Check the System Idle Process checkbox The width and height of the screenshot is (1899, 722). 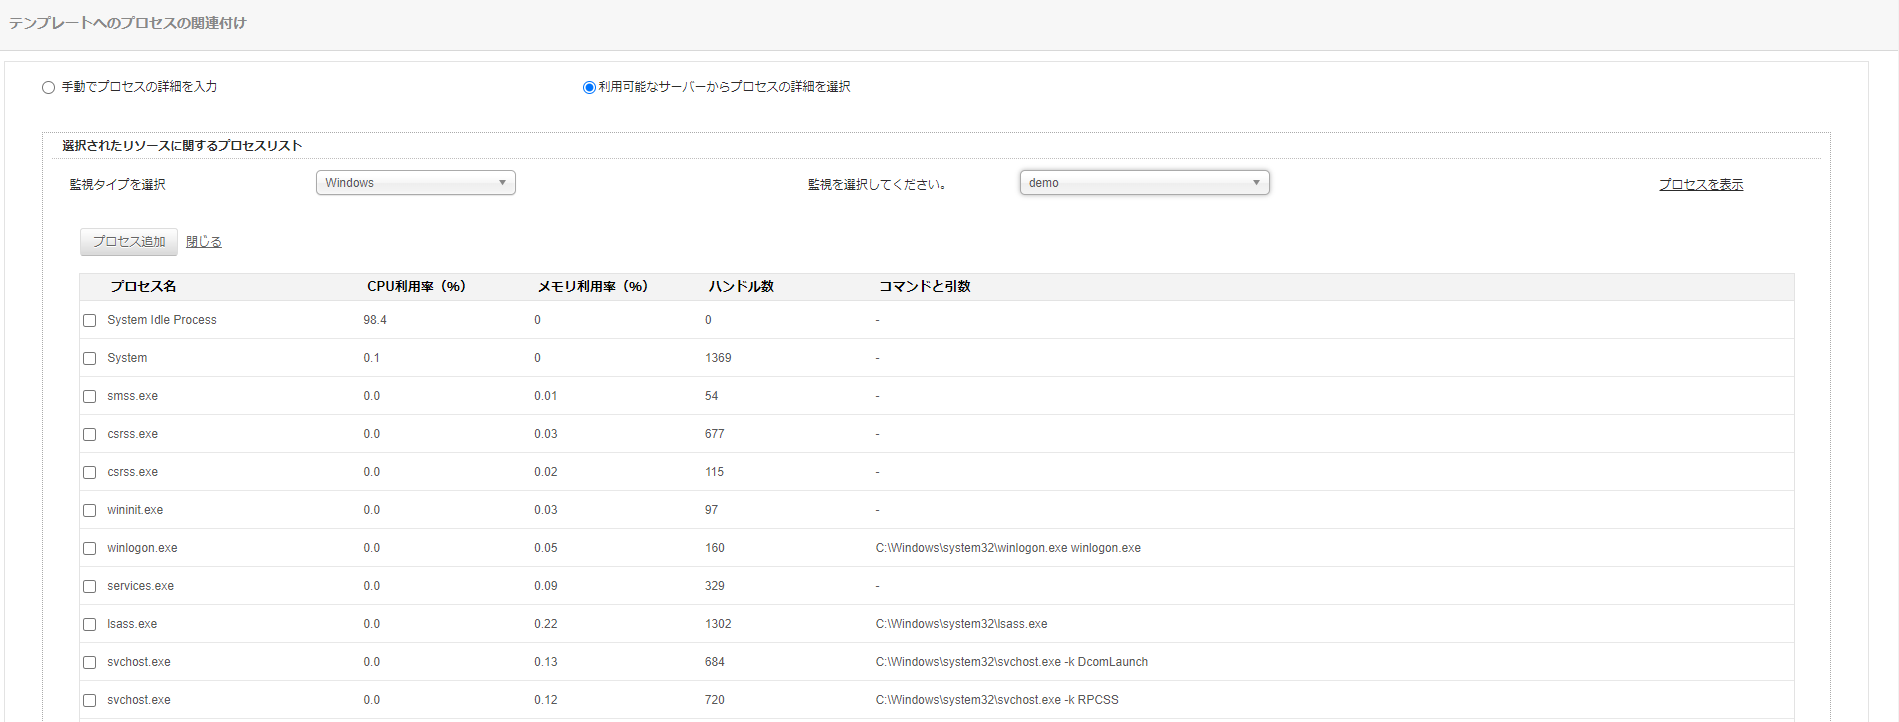point(90,321)
